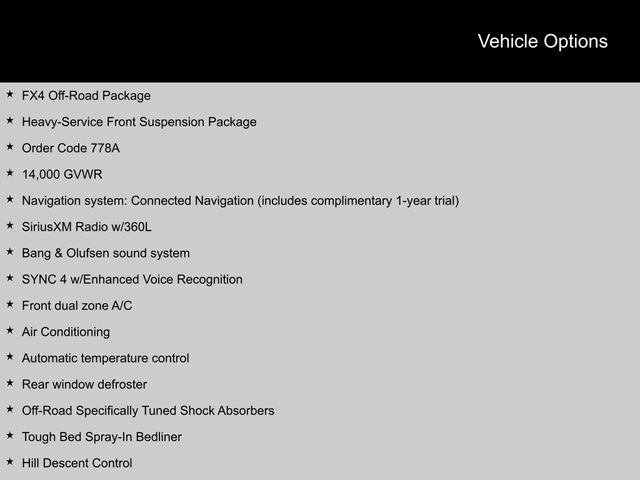Click SYNC 4 w/Enhanced Voice Recognition text

point(132,279)
